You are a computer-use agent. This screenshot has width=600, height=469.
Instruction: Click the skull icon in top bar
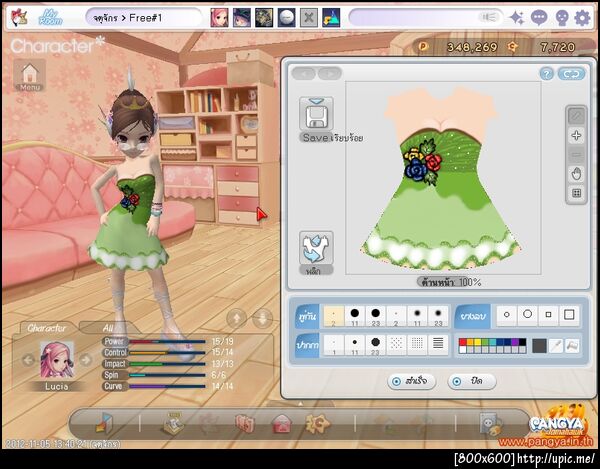tap(561, 18)
